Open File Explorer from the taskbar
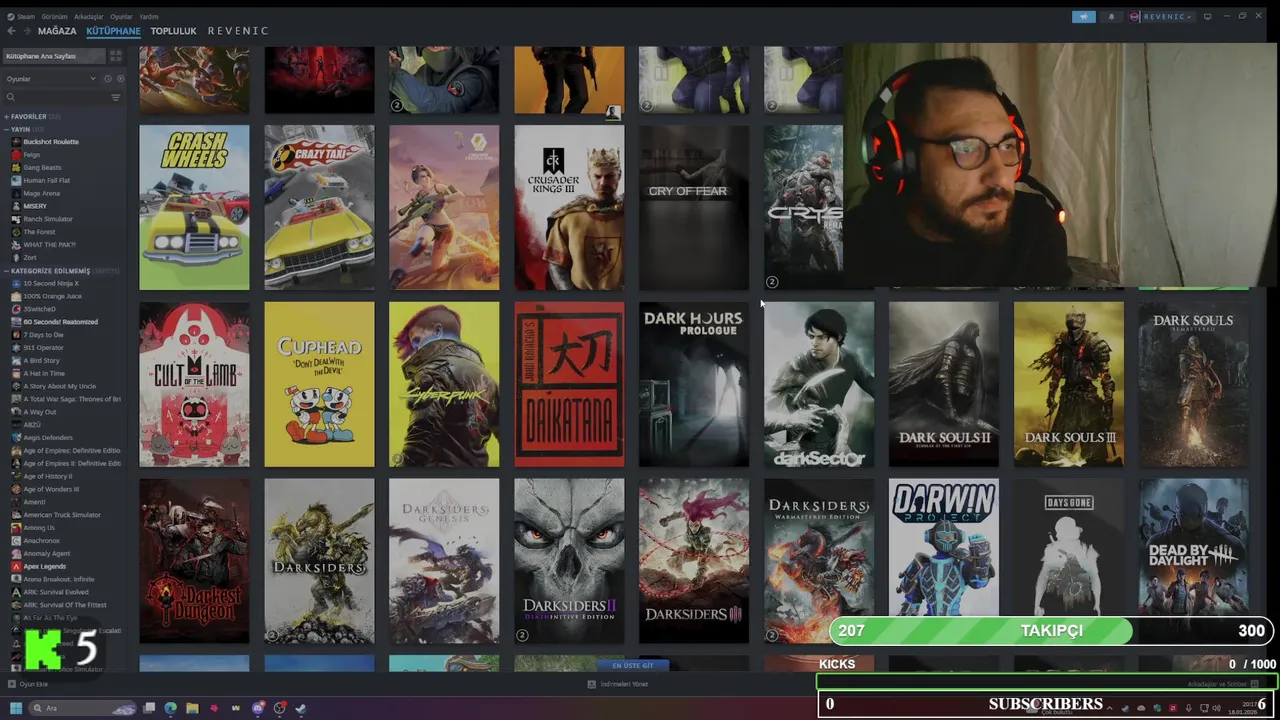This screenshot has width=1280, height=720. click(x=192, y=708)
